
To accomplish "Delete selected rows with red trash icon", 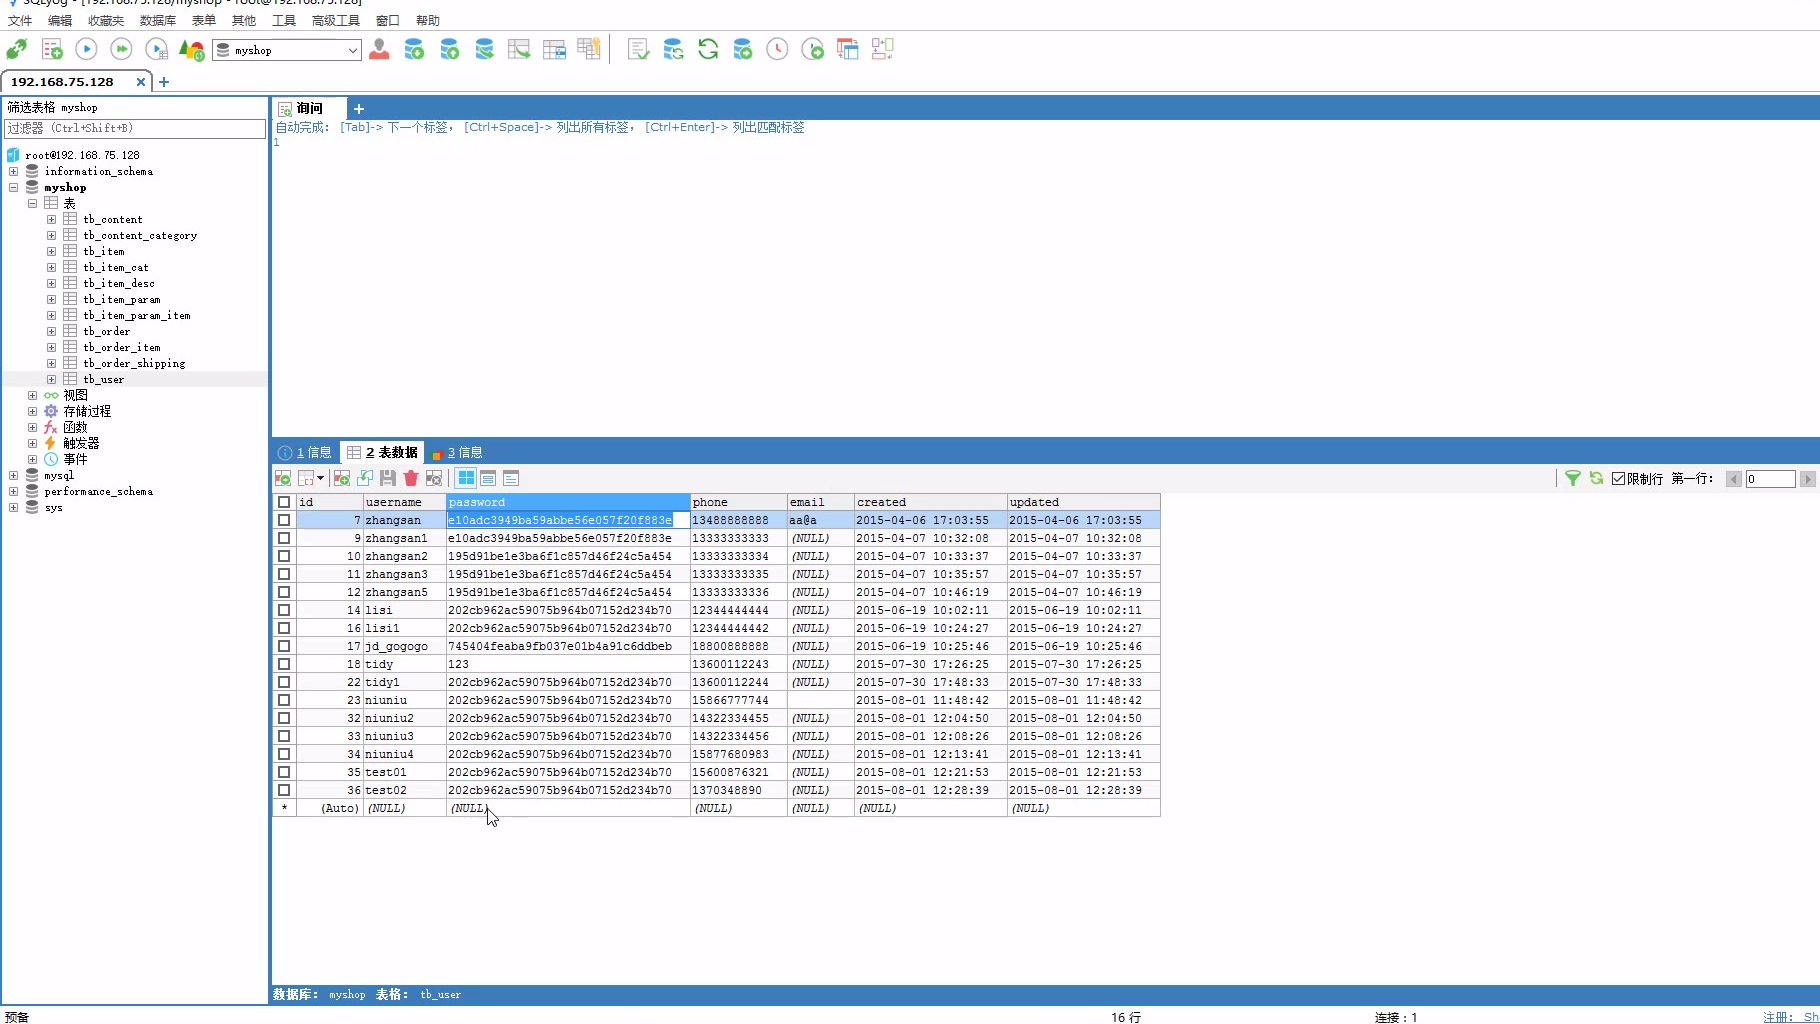I will tap(411, 479).
